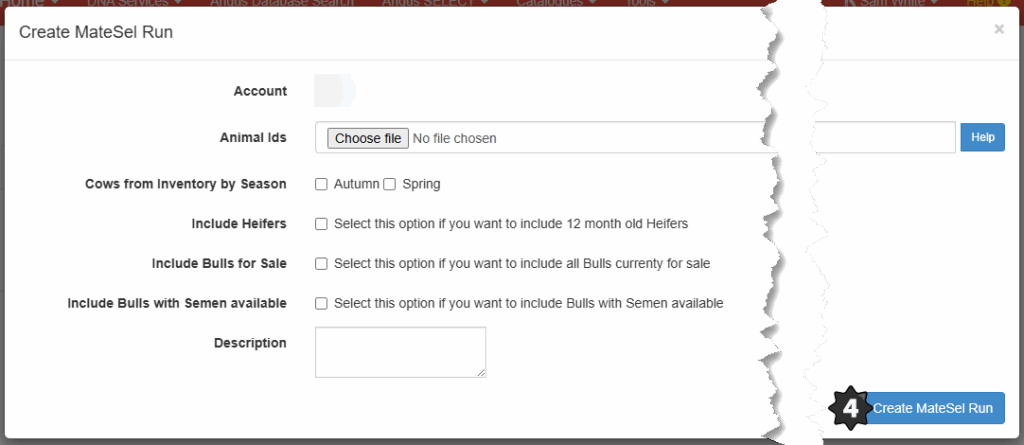
Task: Tick the Spring season checkbox
Action: pyautogui.click(x=390, y=184)
